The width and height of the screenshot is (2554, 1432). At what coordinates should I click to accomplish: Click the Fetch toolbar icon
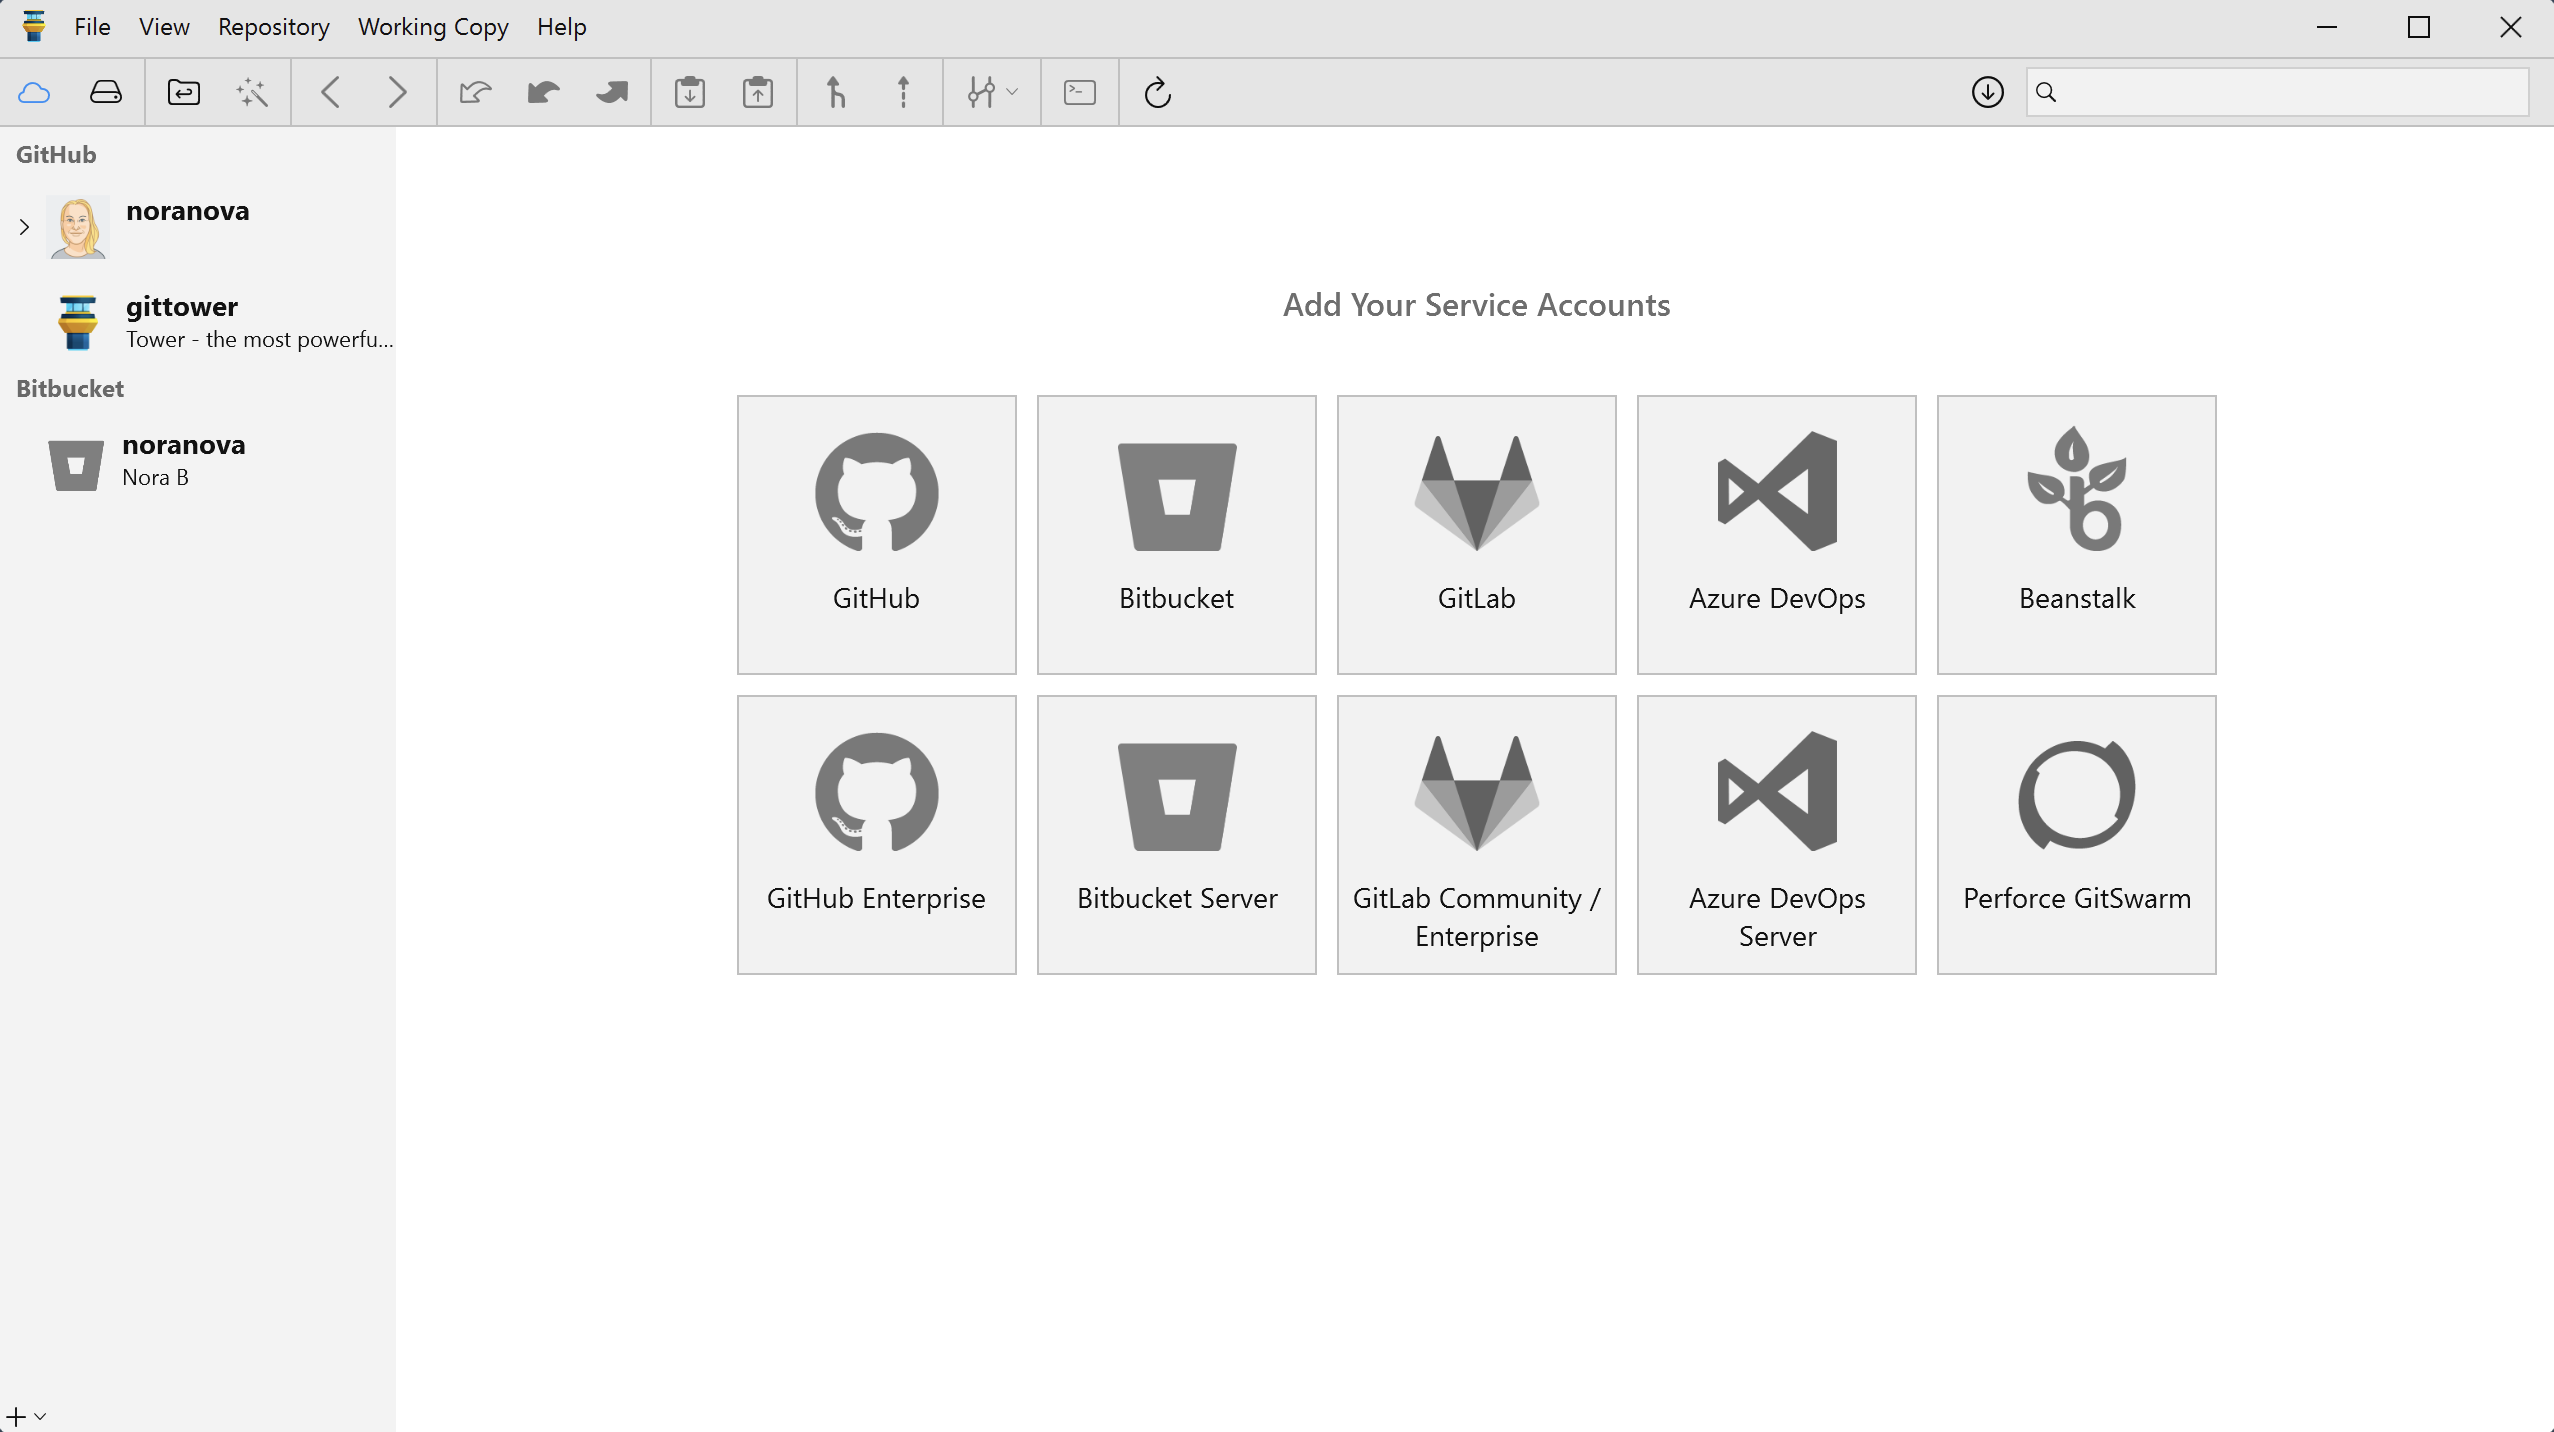(x=475, y=92)
